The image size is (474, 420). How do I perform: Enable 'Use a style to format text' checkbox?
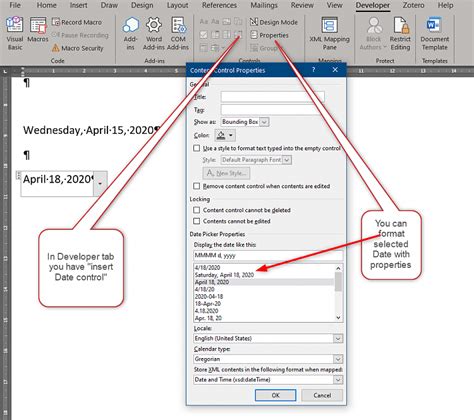tap(197, 148)
